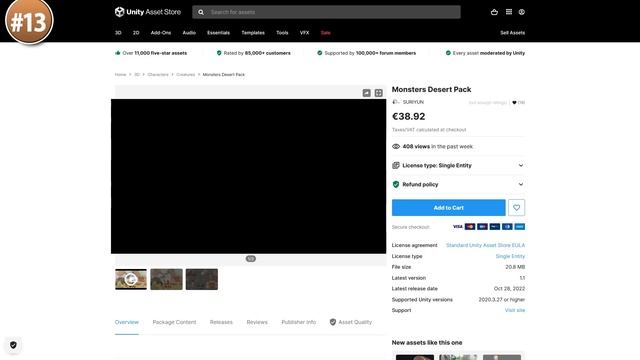Open the Add-Ons menu
The width and height of the screenshot is (640, 360).
161,33
